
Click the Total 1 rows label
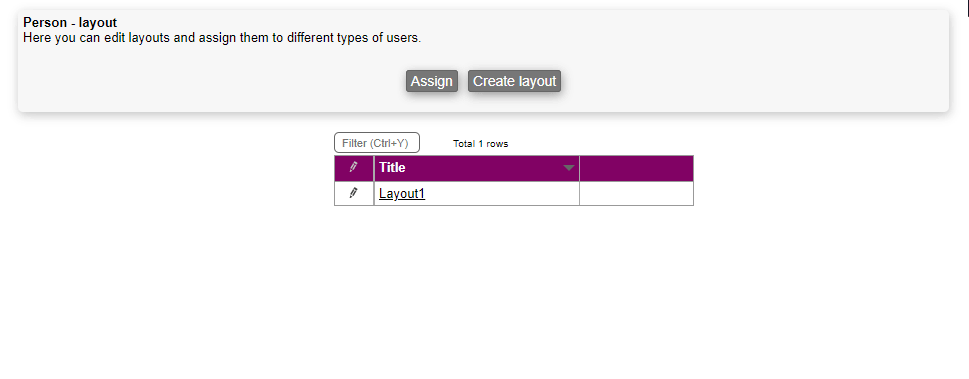pyautogui.click(x=480, y=143)
